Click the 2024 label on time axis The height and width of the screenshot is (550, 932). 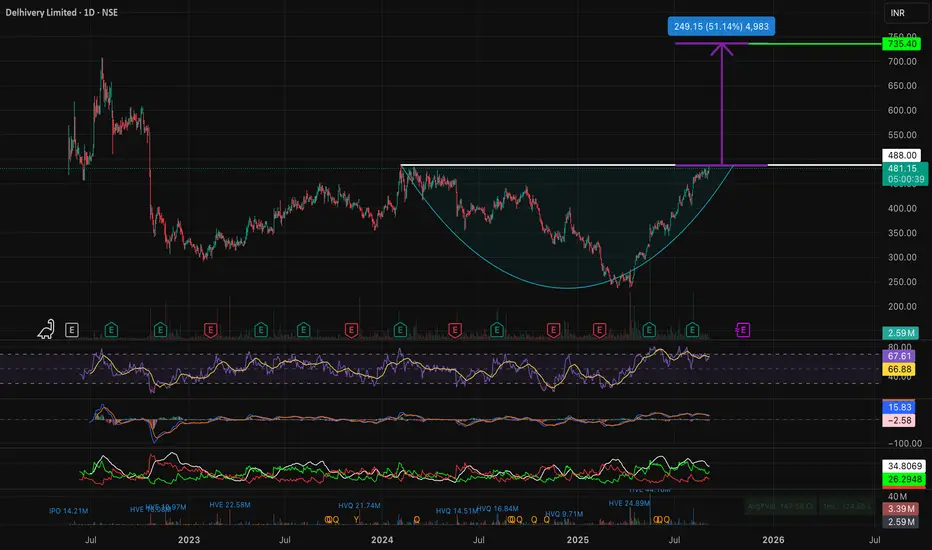click(382, 540)
